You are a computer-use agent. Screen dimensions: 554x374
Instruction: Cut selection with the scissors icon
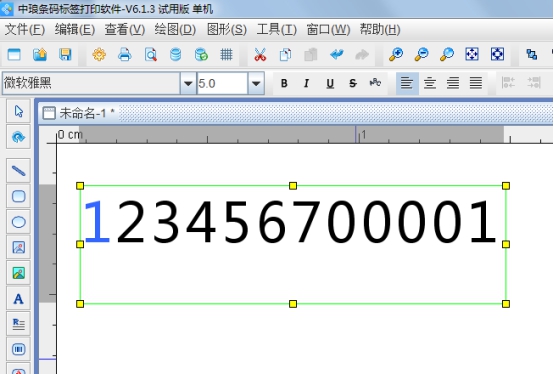click(260, 55)
